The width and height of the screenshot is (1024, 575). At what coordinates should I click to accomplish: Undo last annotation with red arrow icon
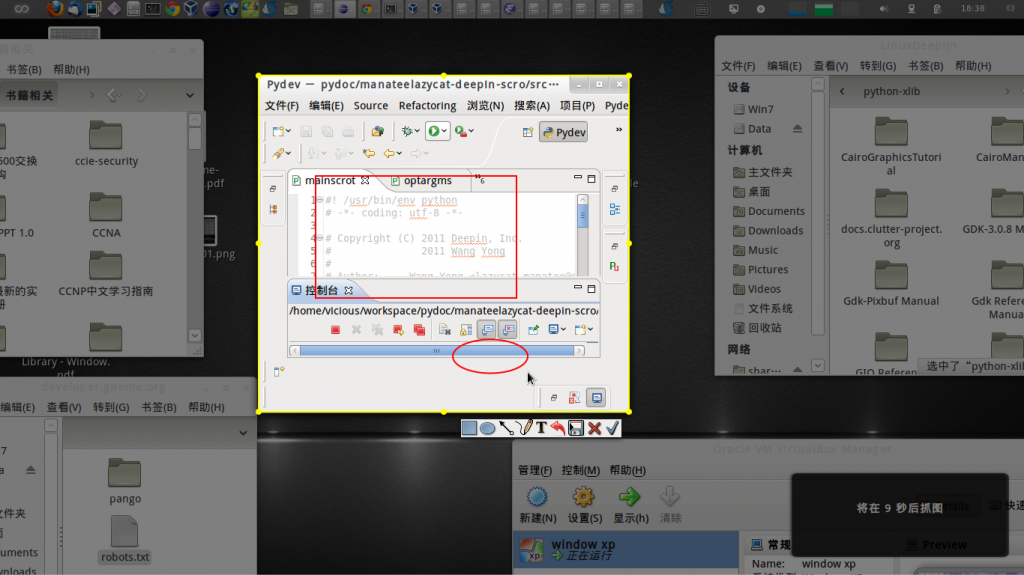(557, 428)
